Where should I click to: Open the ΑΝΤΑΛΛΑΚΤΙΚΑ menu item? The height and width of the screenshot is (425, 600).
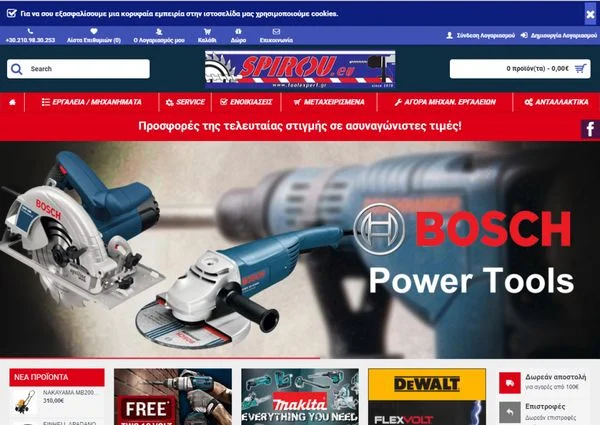556,102
